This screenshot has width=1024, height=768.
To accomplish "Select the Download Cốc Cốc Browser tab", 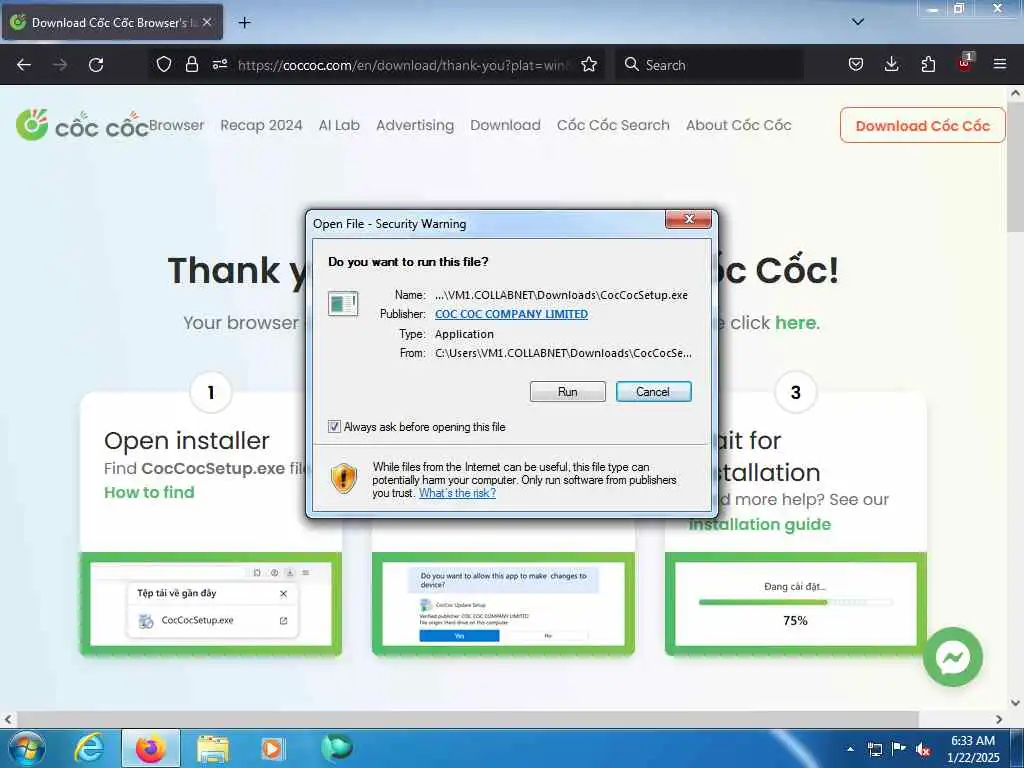I will click(112, 22).
